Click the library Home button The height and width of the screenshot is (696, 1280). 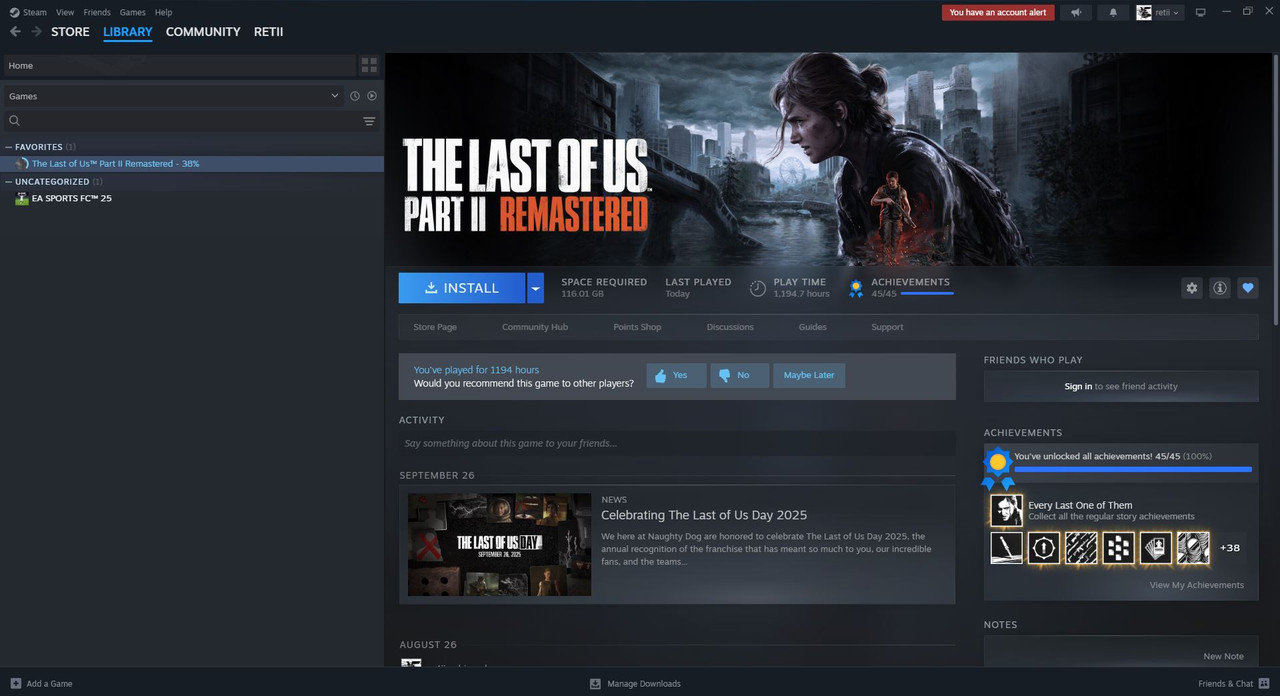tap(178, 66)
